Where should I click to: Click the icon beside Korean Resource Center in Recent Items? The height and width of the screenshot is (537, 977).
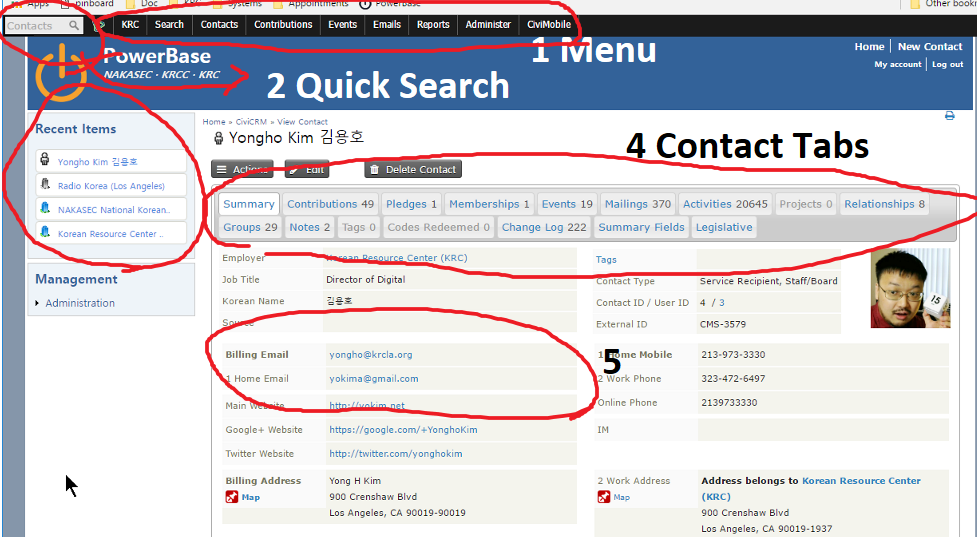45,232
